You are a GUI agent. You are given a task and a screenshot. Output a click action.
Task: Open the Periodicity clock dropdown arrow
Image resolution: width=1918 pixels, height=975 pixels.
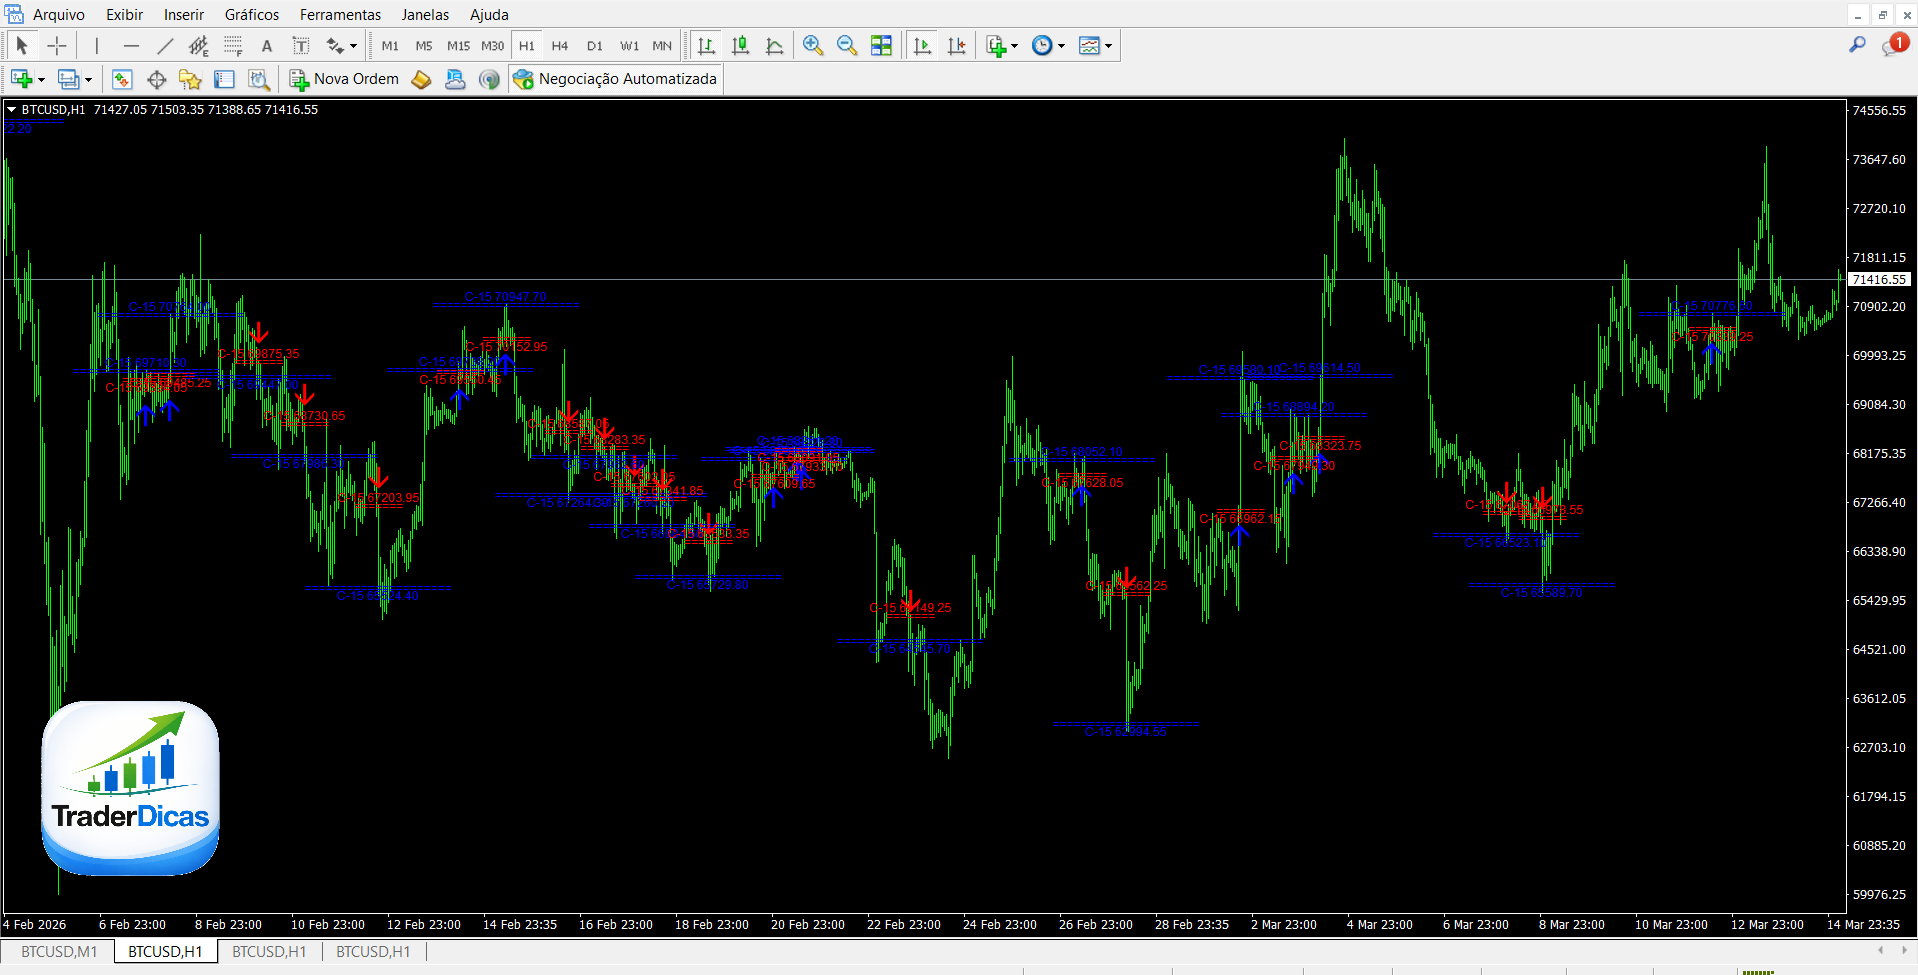point(1061,46)
